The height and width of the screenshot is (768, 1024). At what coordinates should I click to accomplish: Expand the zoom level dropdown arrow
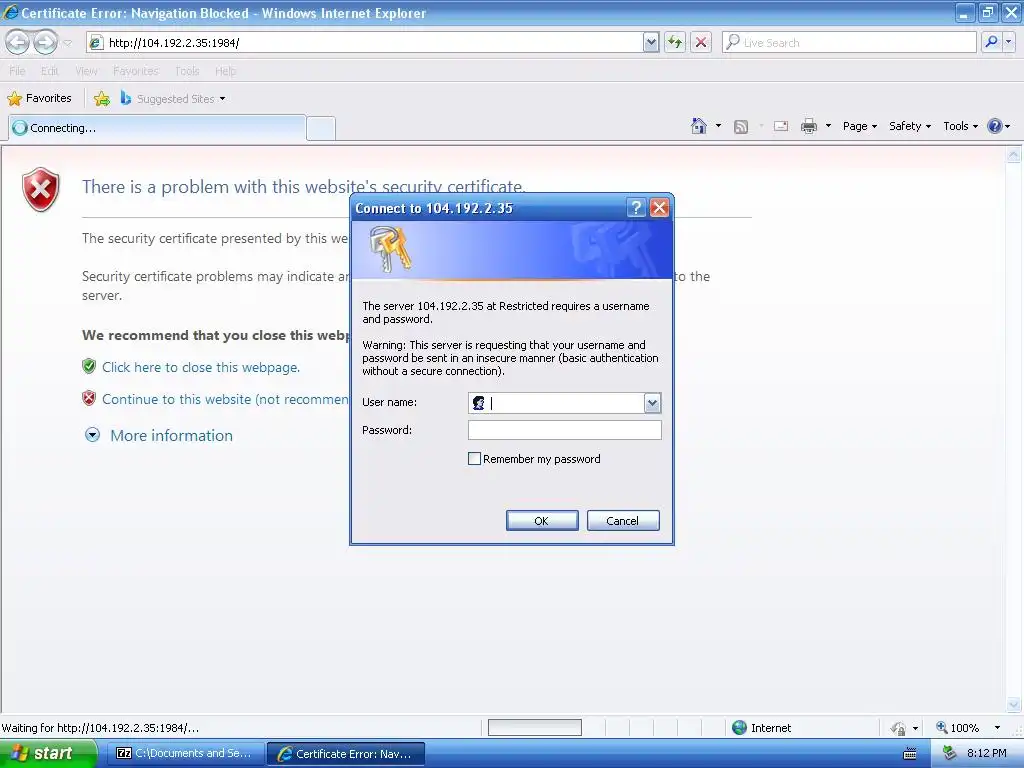coord(997,728)
